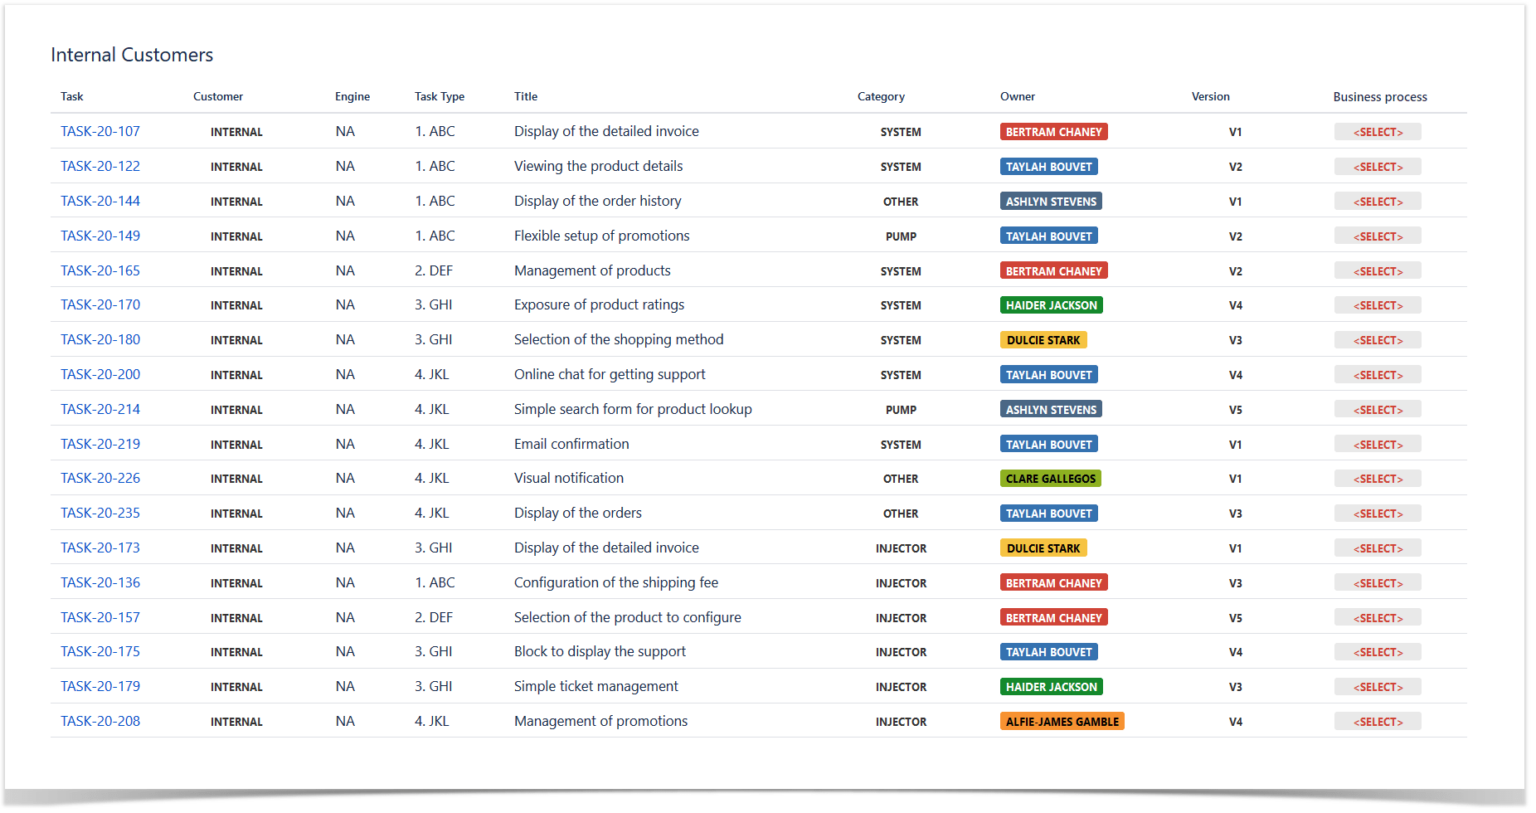Image resolution: width=1536 pixels, height=813 pixels.
Task: Click the BERTRAM CHANEY owner badge on TASK-20-107
Action: pos(1053,131)
